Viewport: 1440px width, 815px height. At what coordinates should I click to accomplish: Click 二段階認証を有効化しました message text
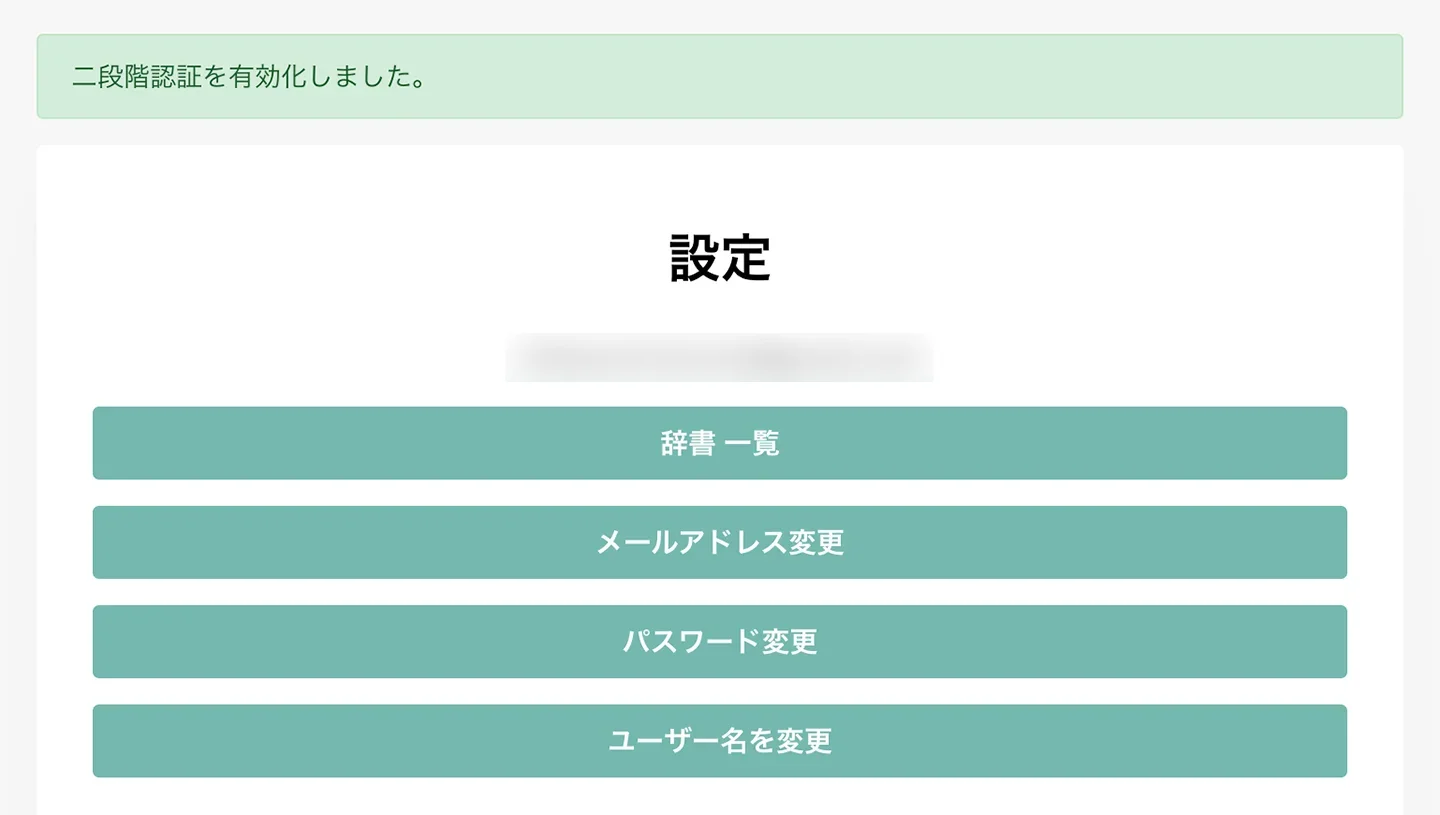[x=247, y=77]
